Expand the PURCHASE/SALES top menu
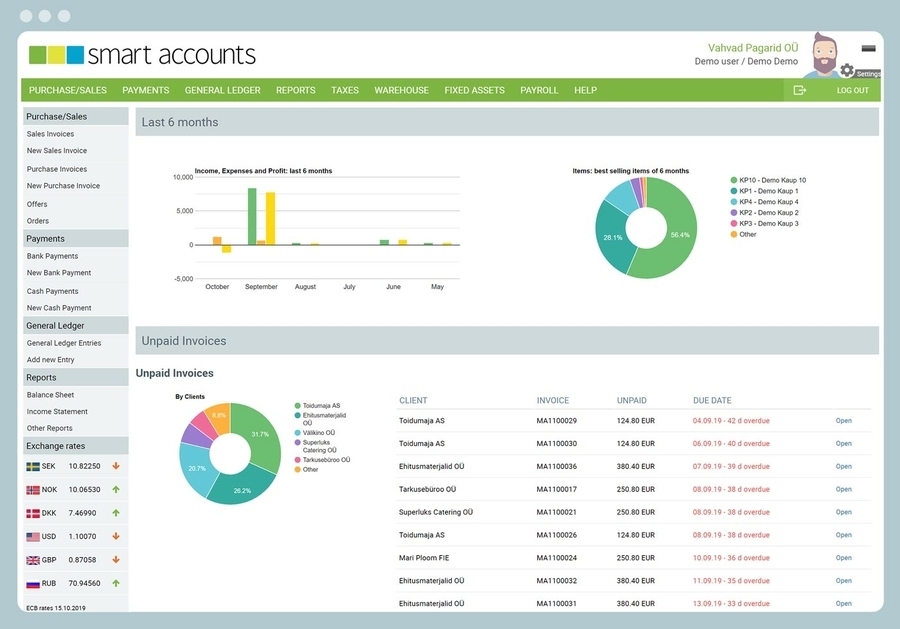This screenshot has width=900, height=629. pyautogui.click(x=67, y=90)
